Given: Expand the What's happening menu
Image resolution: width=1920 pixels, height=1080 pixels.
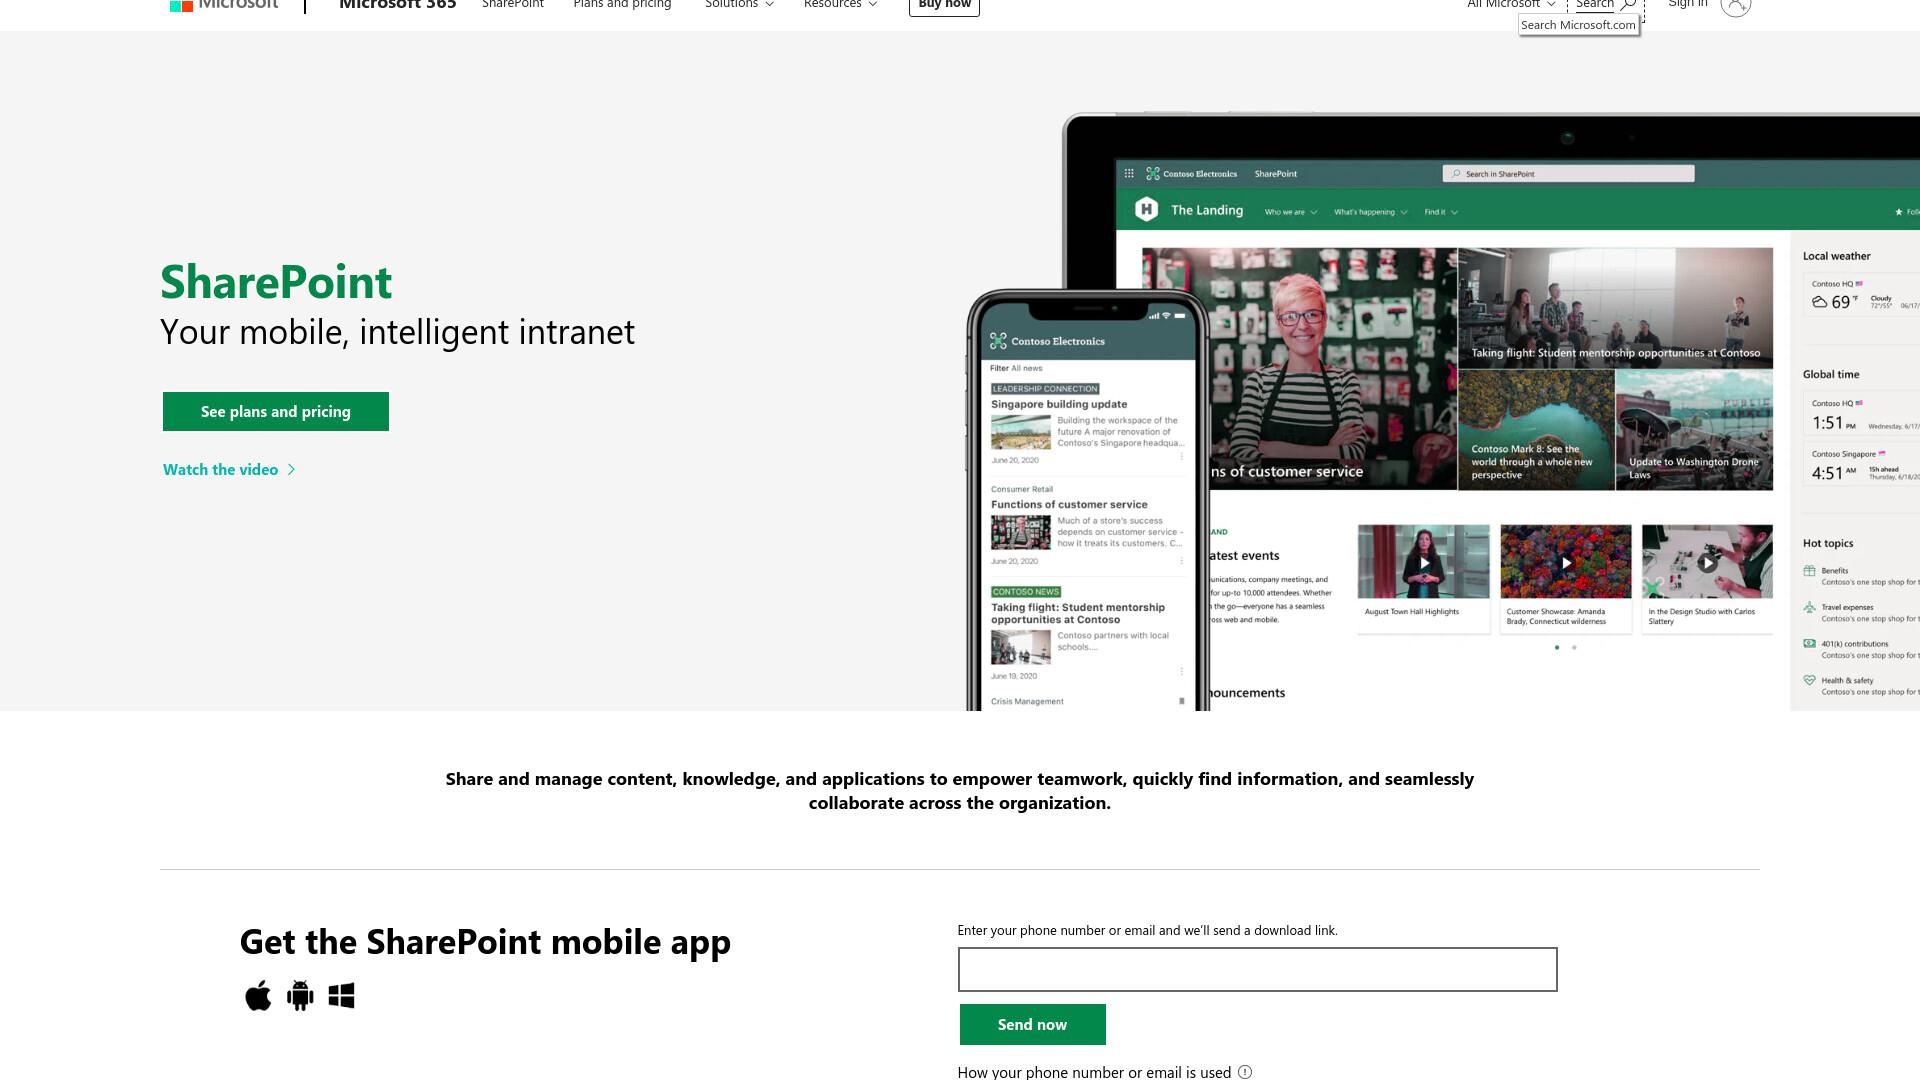Looking at the screenshot, I should [1370, 212].
